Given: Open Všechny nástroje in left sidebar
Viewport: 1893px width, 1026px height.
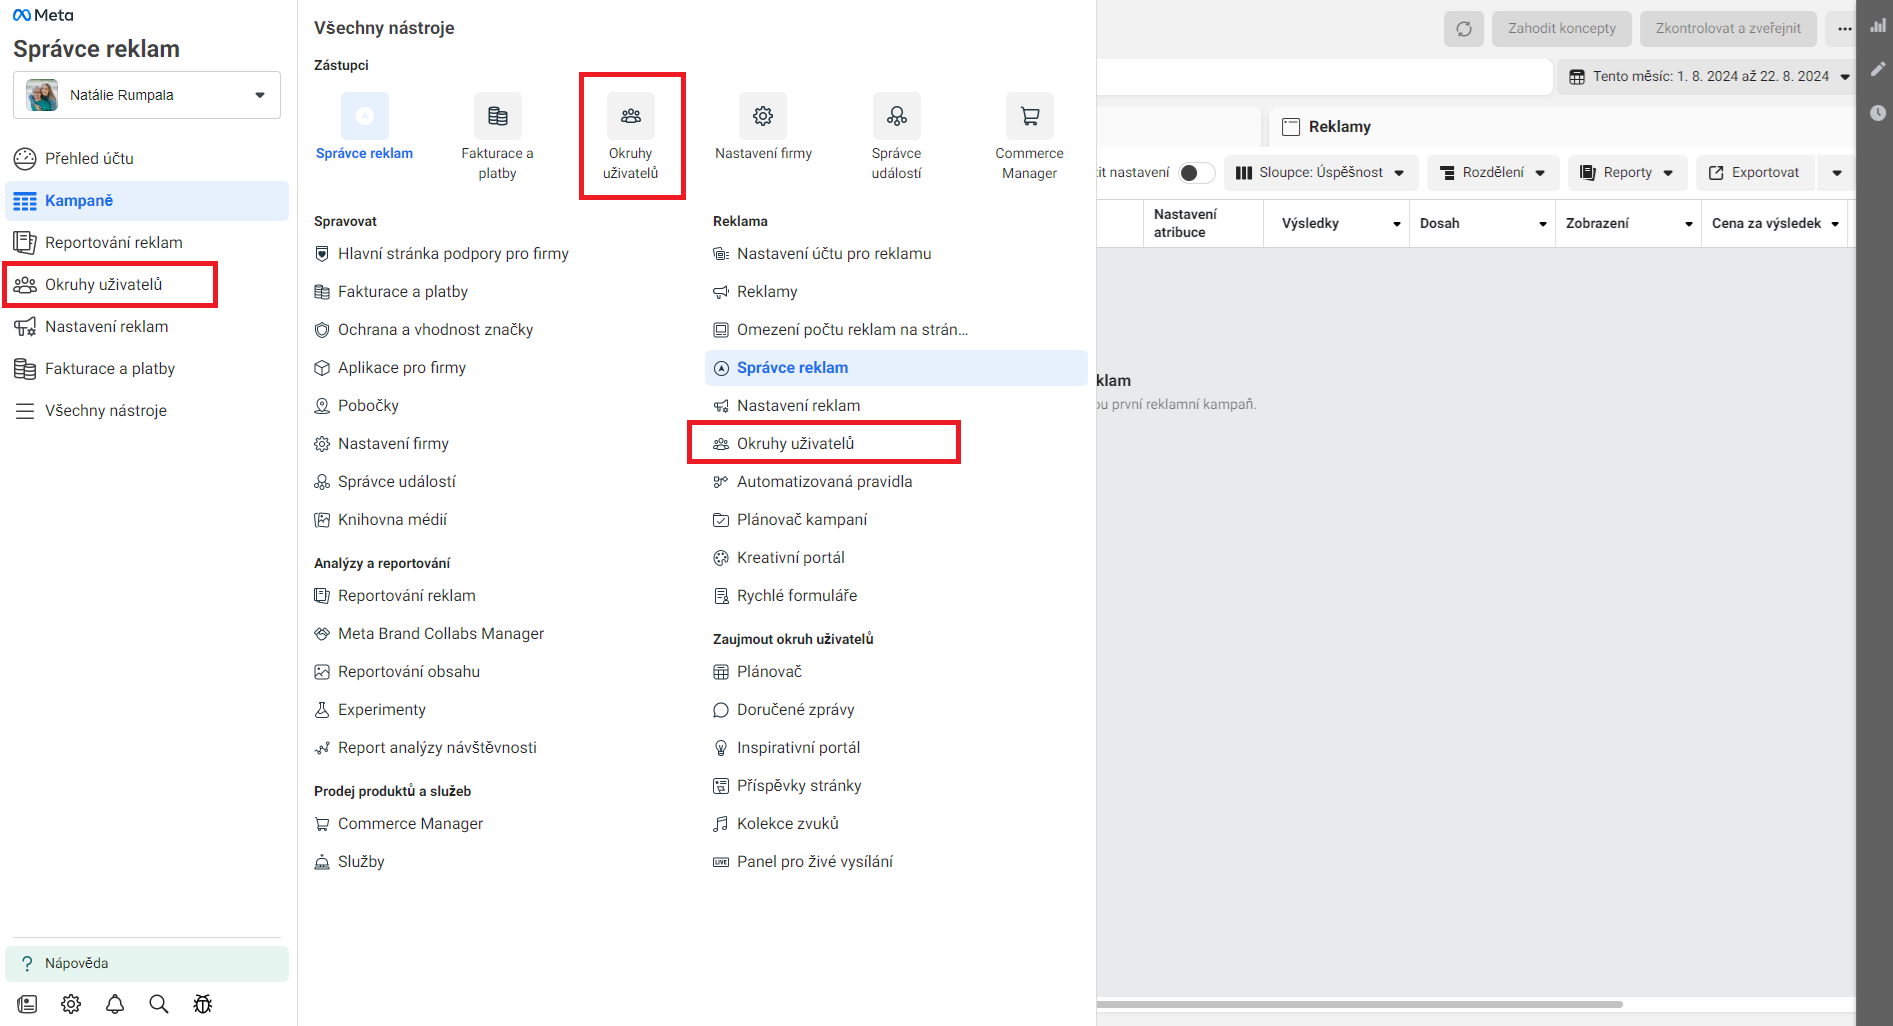Looking at the screenshot, I should point(147,410).
